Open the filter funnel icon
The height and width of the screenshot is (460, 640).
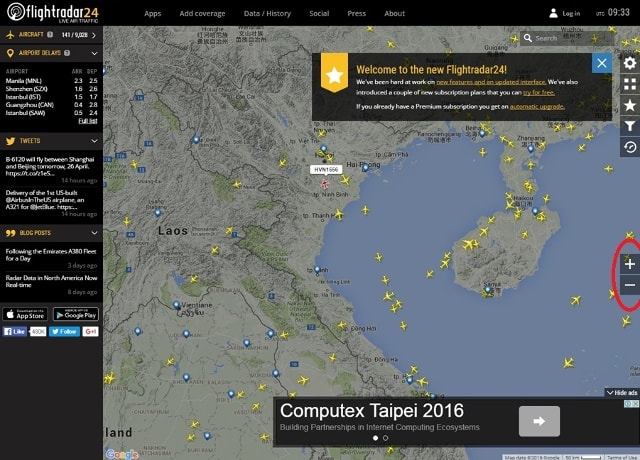[x=629, y=126]
